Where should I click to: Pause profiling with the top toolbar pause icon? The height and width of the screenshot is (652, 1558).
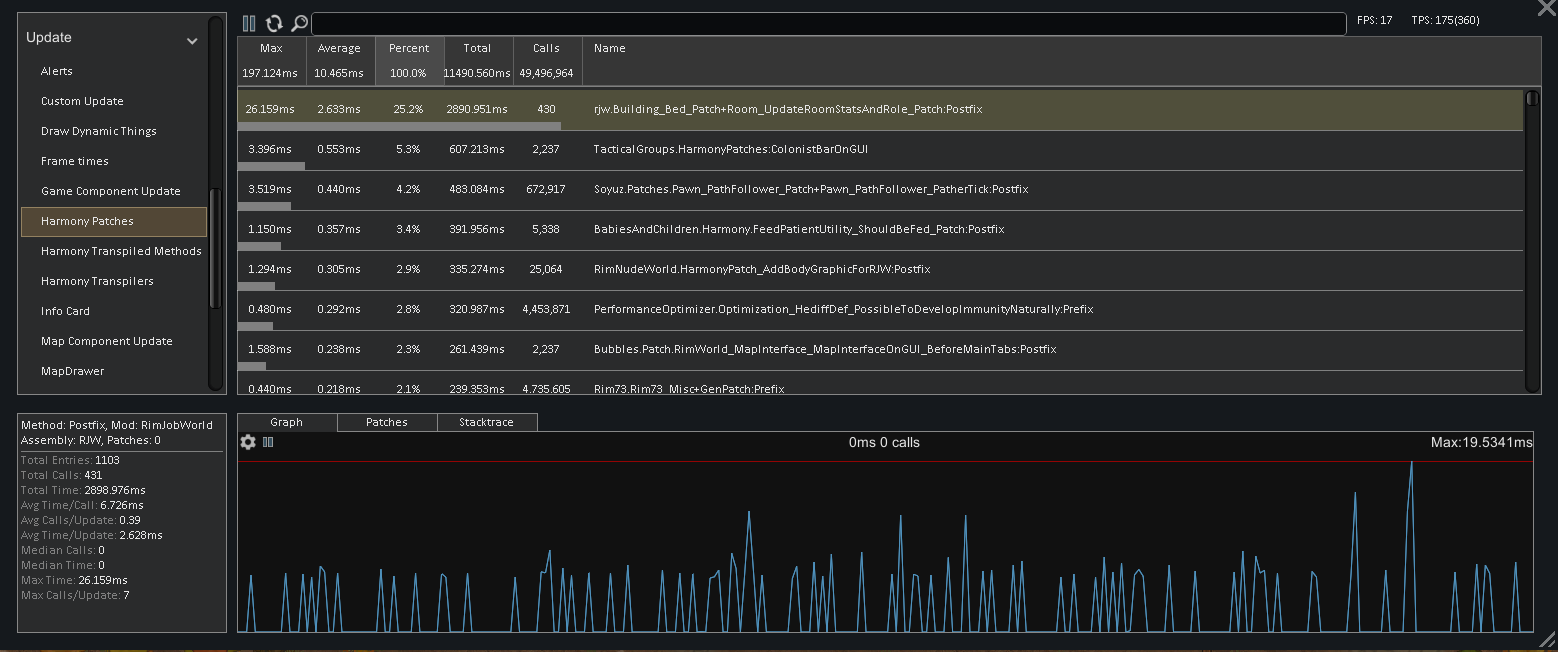[x=249, y=23]
